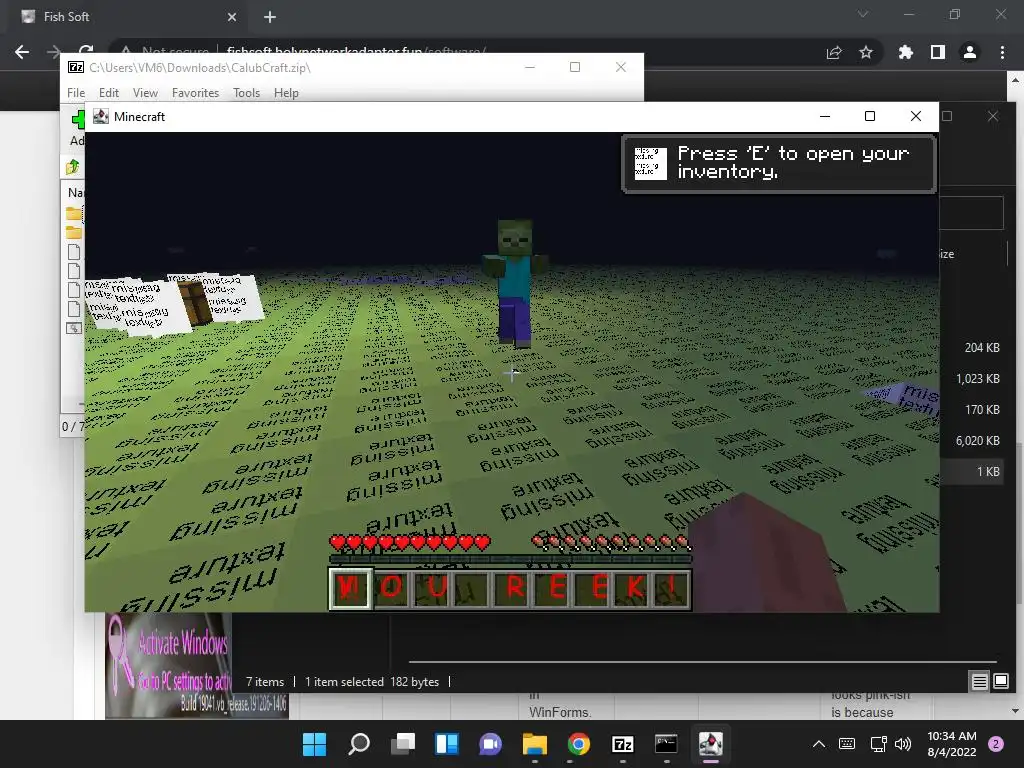The width and height of the screenshot is (1024, 768).
Task: Select the first hotbar slot in Minecraft
Action: tap(350, 588)
